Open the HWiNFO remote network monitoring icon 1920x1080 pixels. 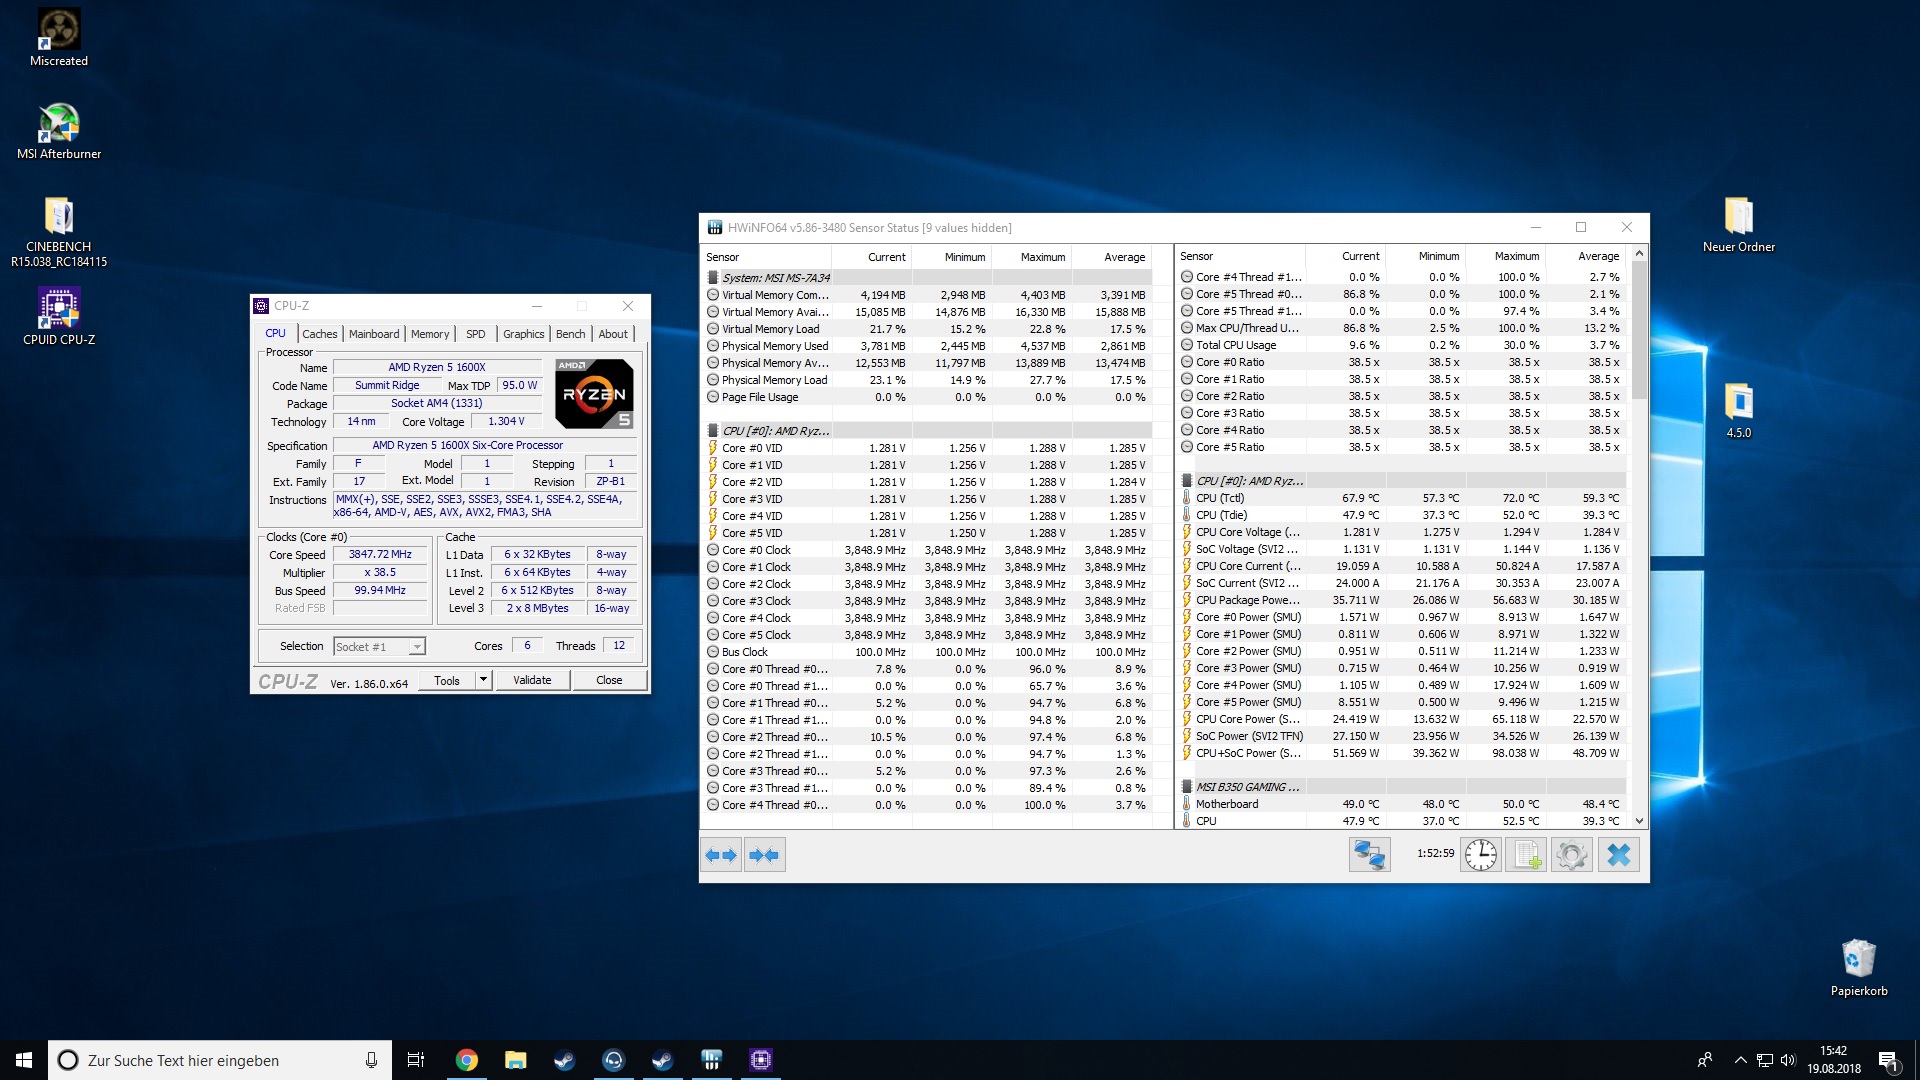click(1369, 855)
